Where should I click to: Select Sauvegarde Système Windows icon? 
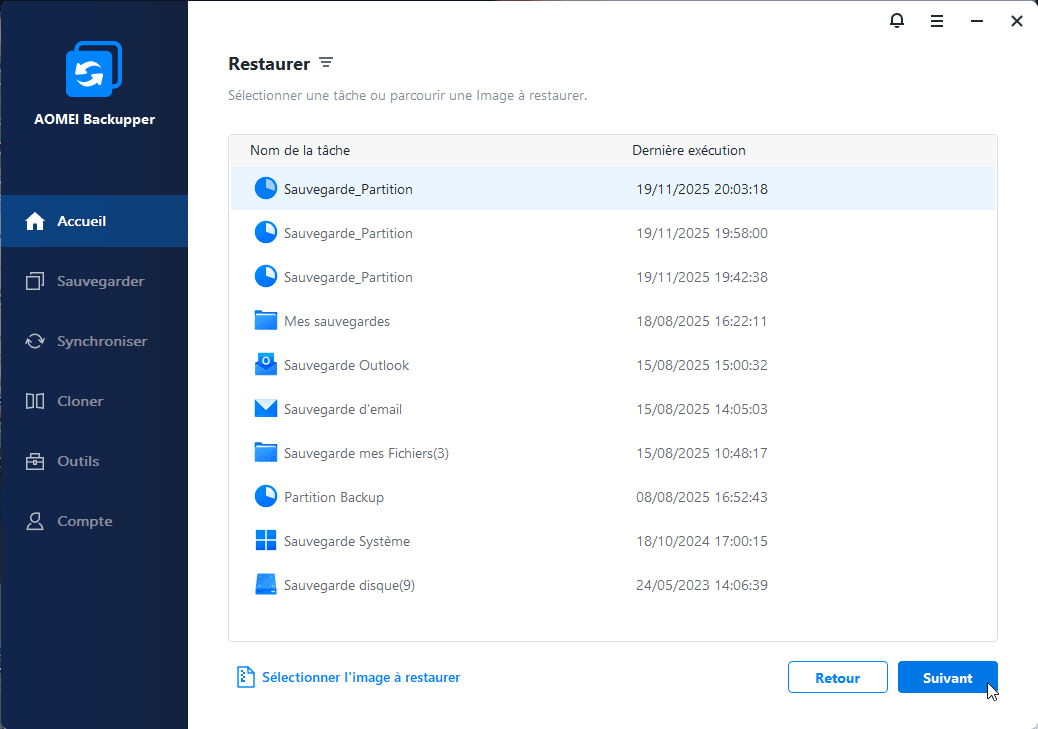265,541
